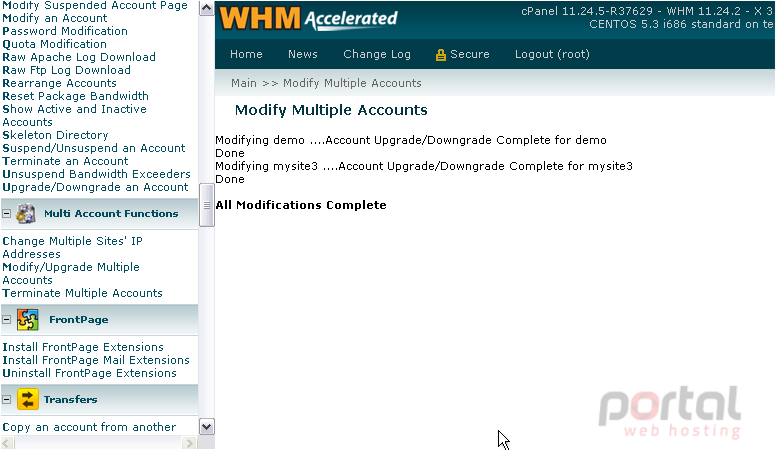The height and width of the screenshot is (450, 776).
Task: Open Install FrontPage Mail Extensions link
Action: (x=96, y=360)
